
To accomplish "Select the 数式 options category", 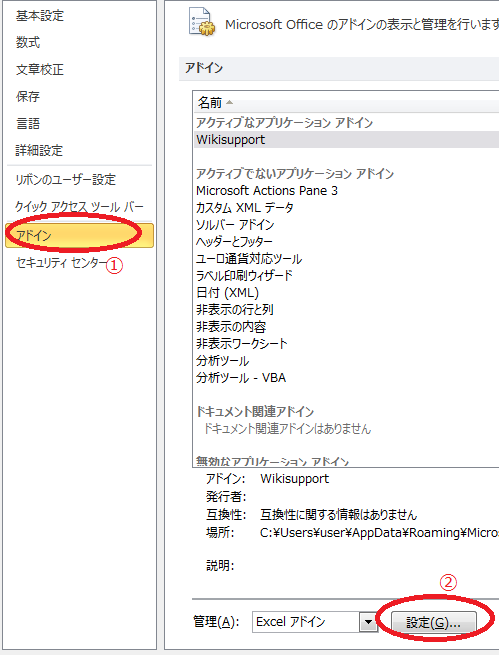I will coord(28,43).
